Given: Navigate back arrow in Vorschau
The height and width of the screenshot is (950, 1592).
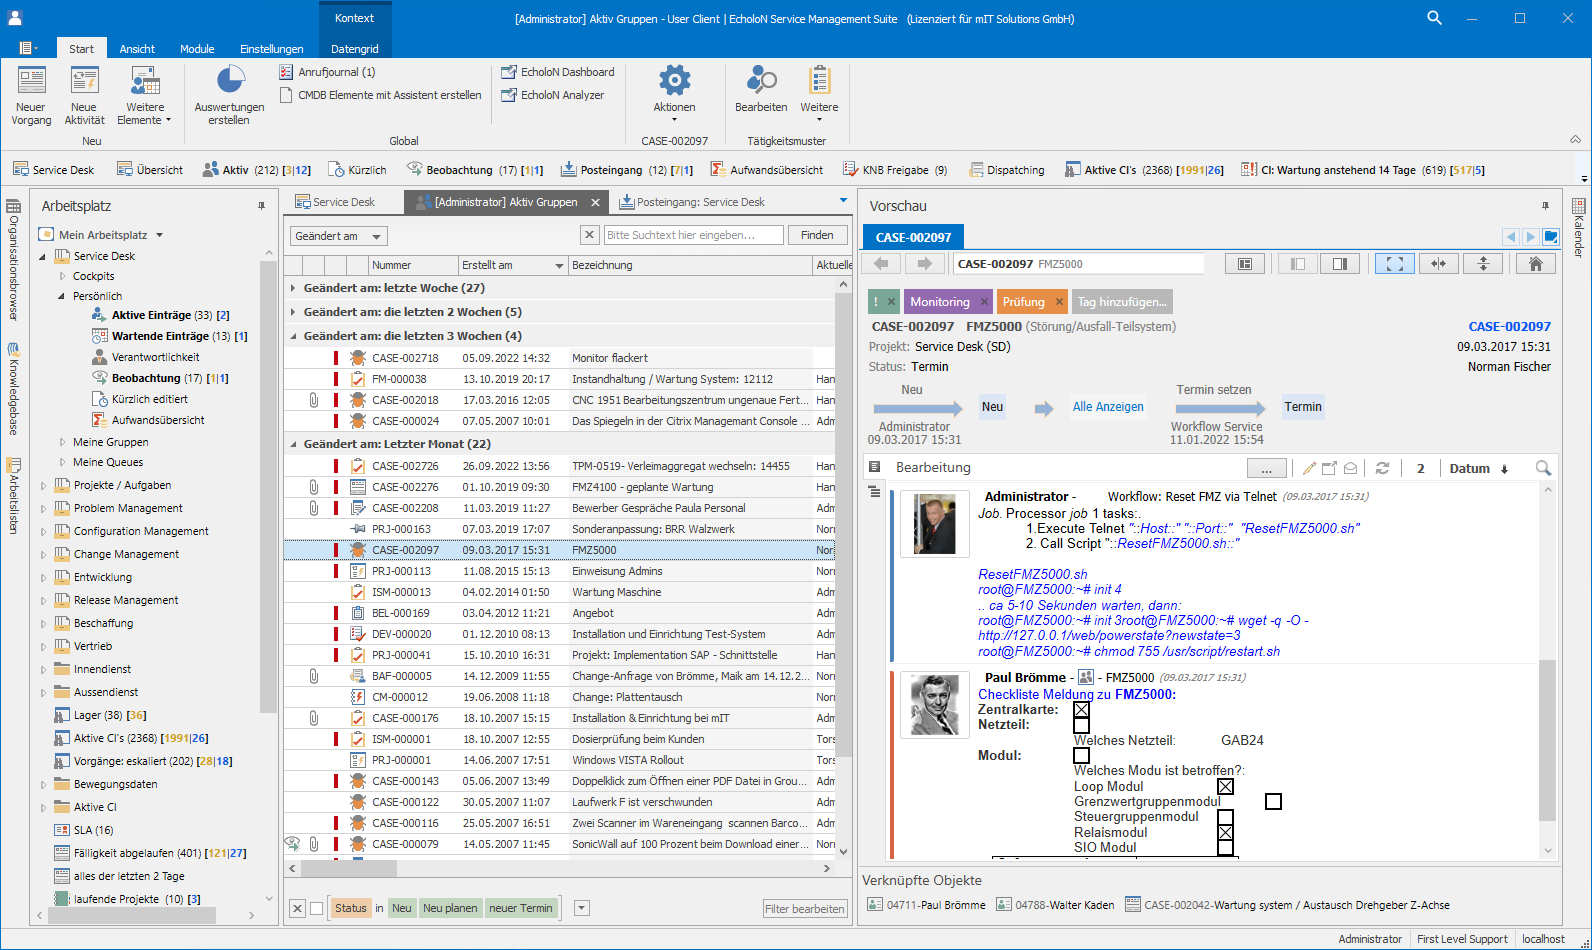Looking at the screenshot, I should [x=881, y=264].
